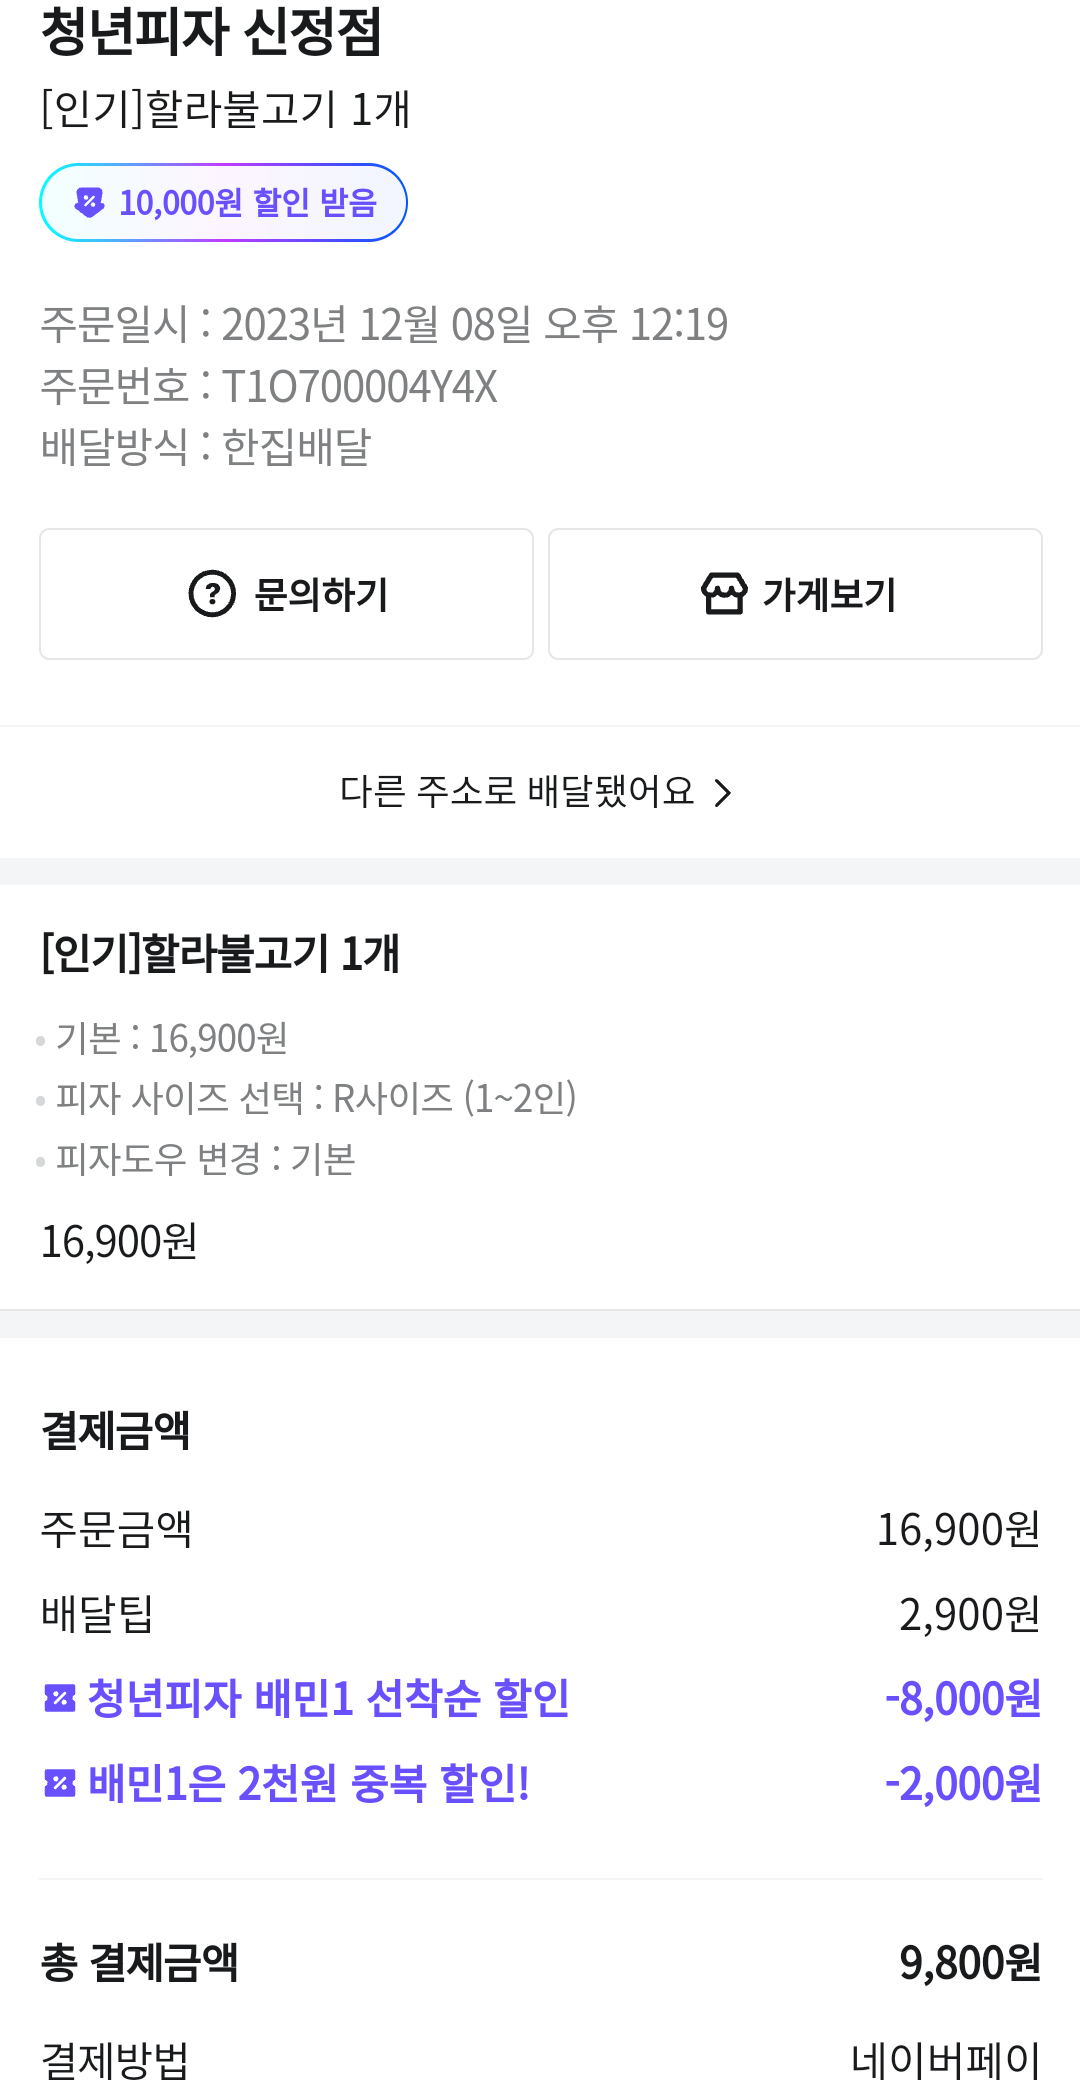This screenshot has width=1080, height=2087.
Task: Click the store shop icon
Action: coord(724,594)
